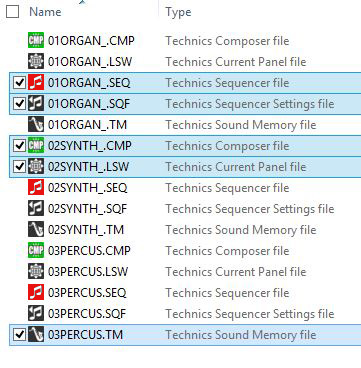The image size is (361, 368).
Task: Uncheck the 01ORGAN_.SEQ checkbox
Action: (19, 83)
